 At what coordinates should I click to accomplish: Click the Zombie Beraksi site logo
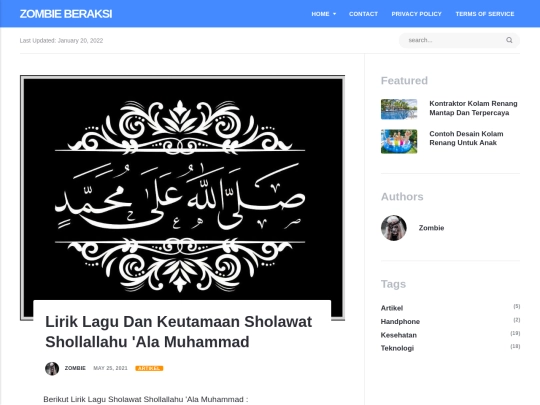pyautogui.click(x=66, y=14)
